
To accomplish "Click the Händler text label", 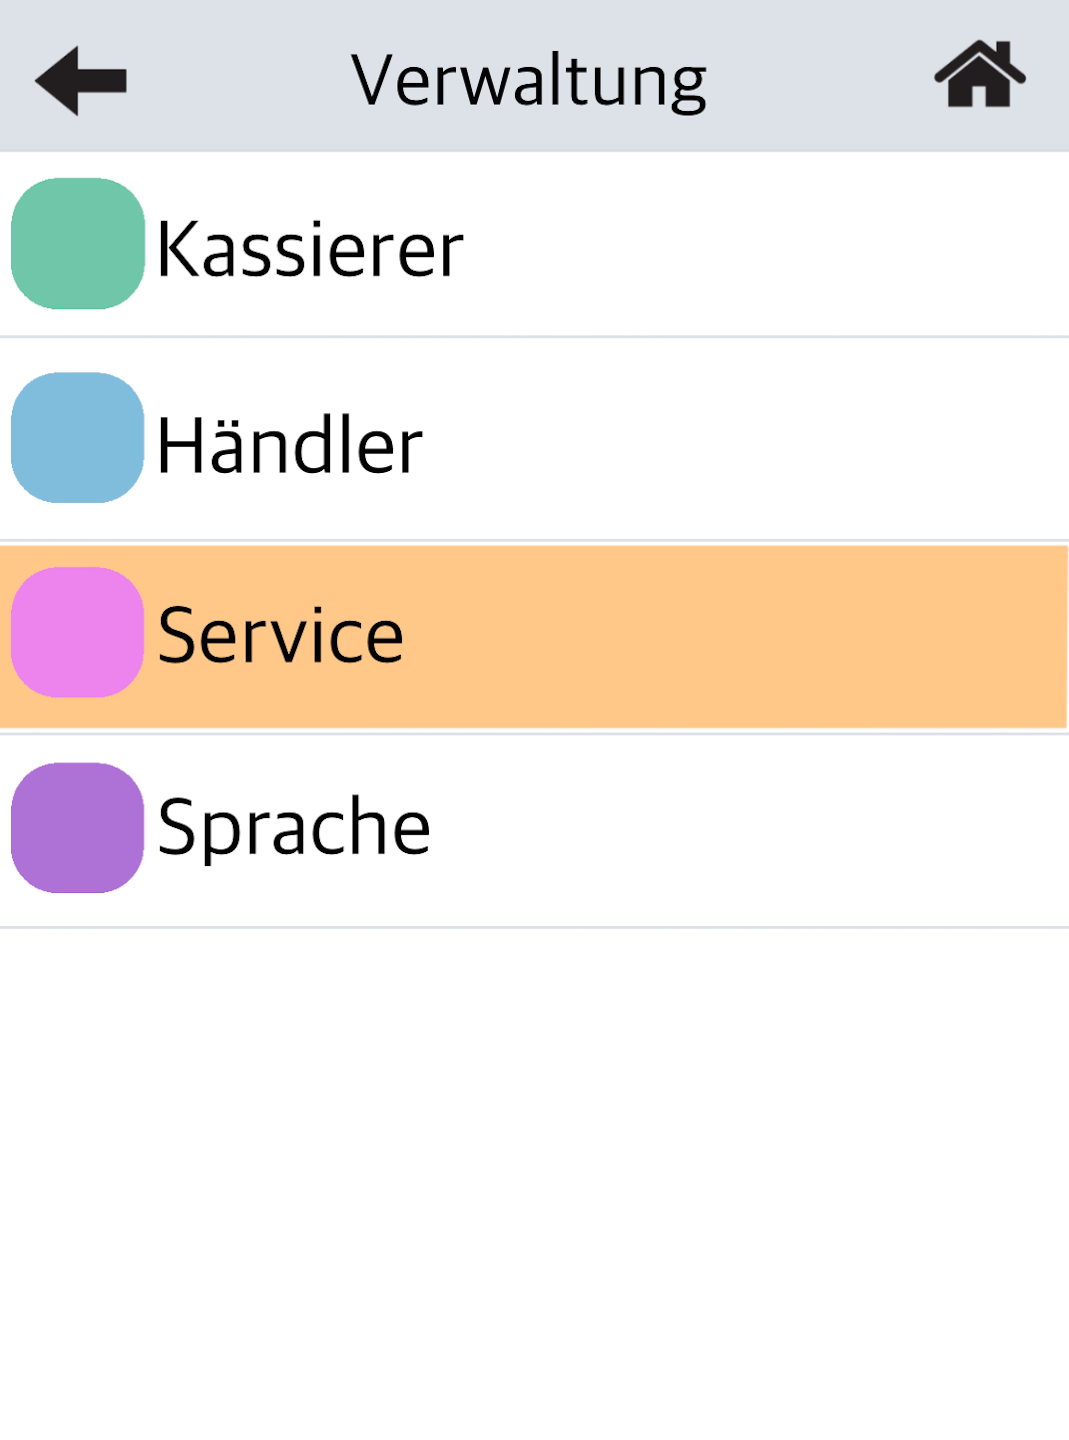I will tap(290, 443).
